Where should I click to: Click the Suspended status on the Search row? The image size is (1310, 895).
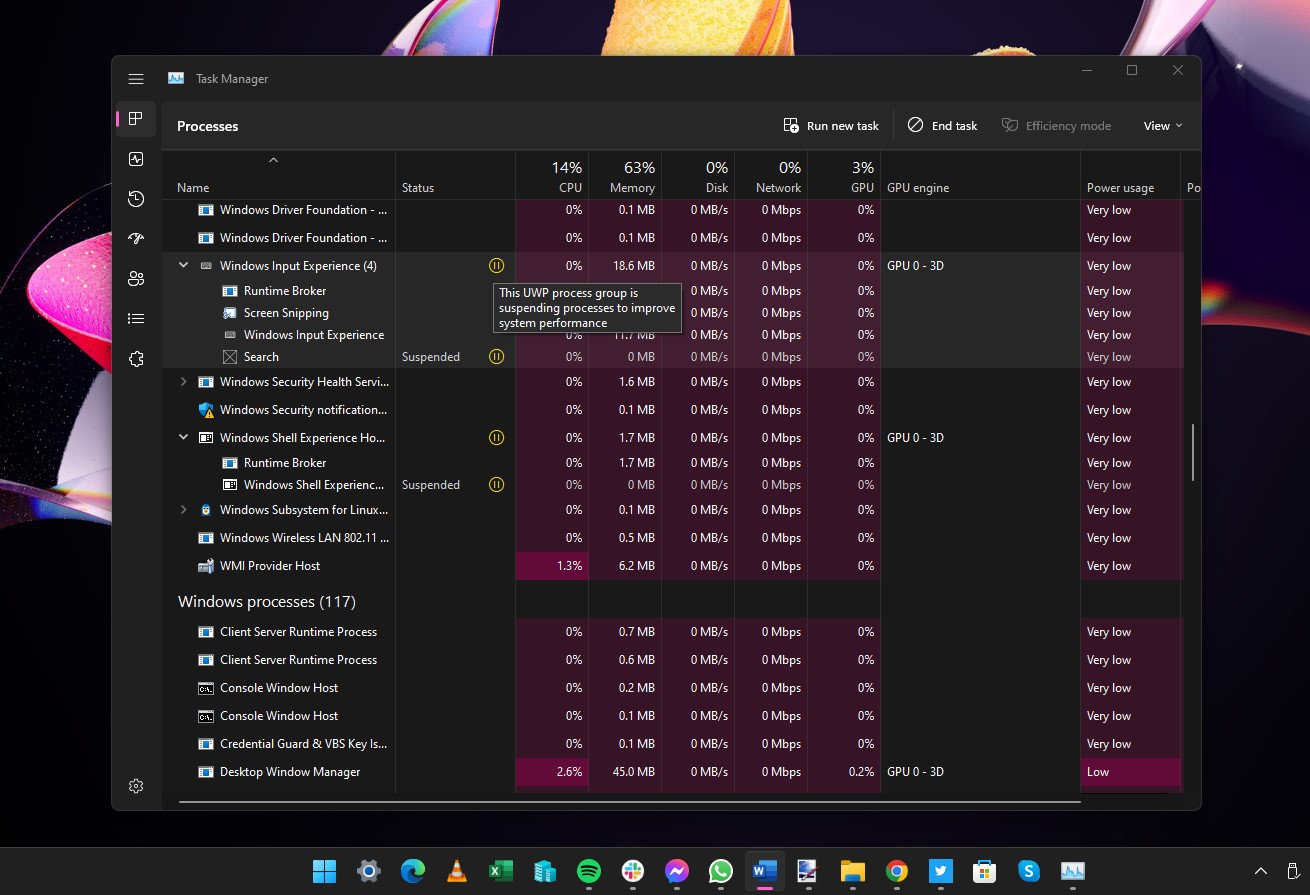431,357
